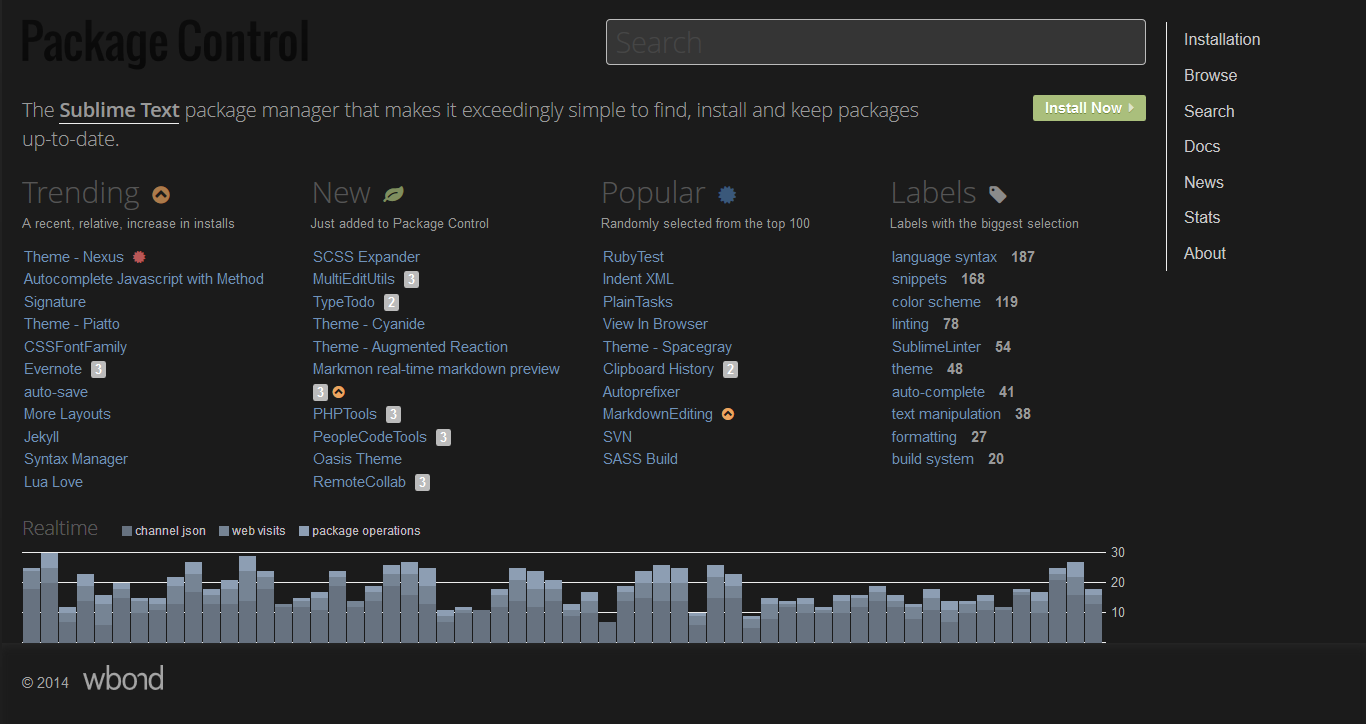The width and height of the screenshot is (1366, 724).
Task: Open the RubyTest package link
Action: tap(633, 257)
